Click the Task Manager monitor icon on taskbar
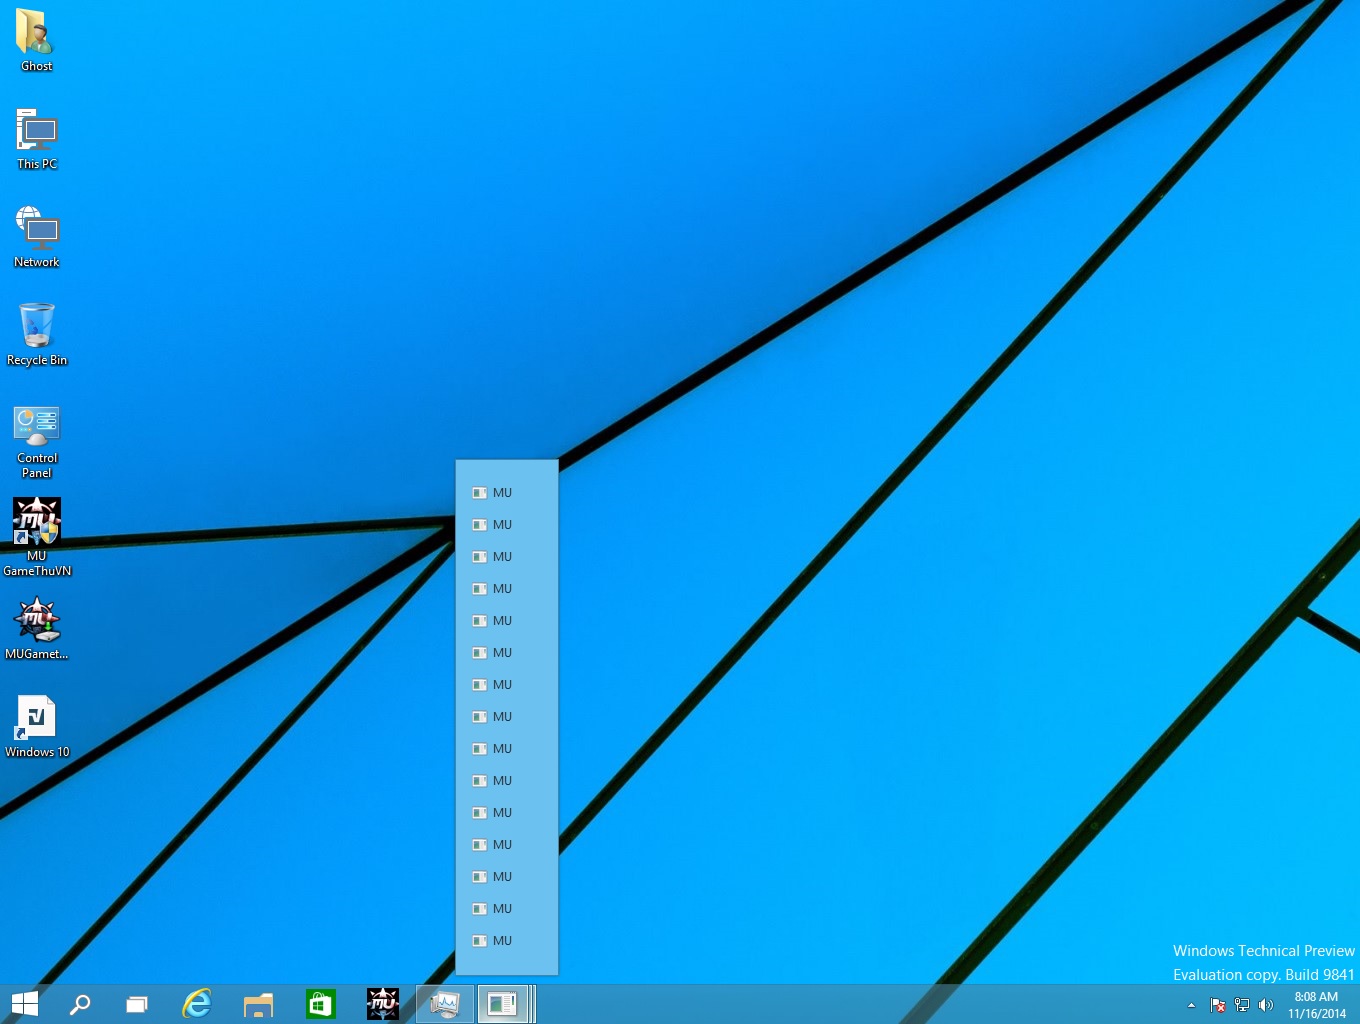 444,1004
